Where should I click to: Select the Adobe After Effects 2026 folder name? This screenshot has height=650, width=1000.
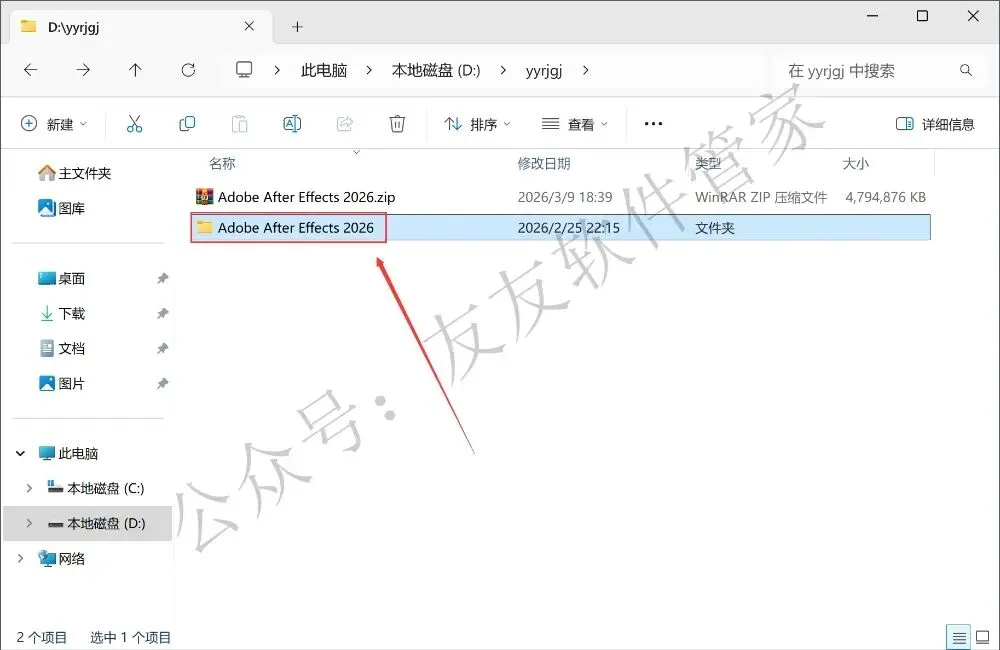click(295, 228)
